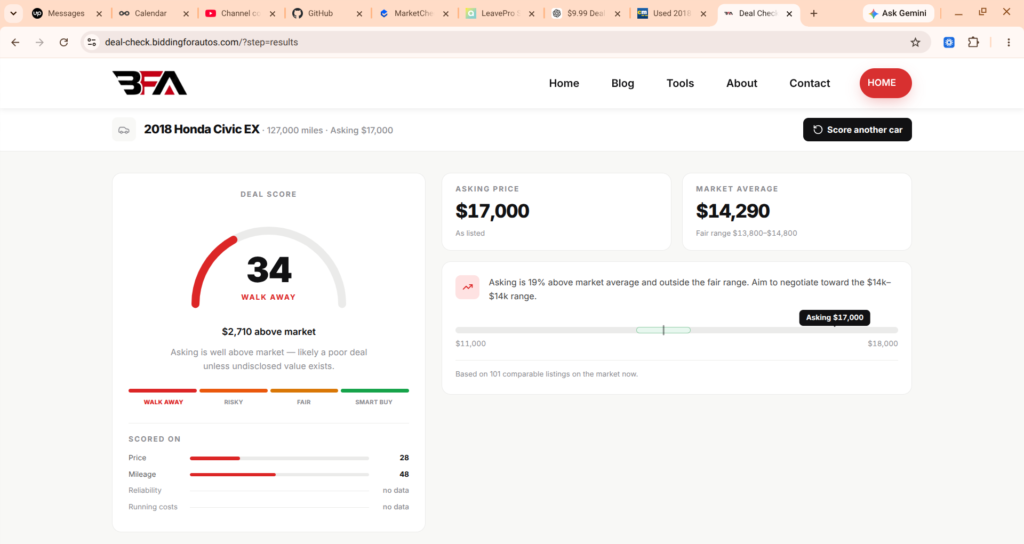Click the Asking $17,000 tooltip label
1024x544 pixels.
[x=834, y=317]
